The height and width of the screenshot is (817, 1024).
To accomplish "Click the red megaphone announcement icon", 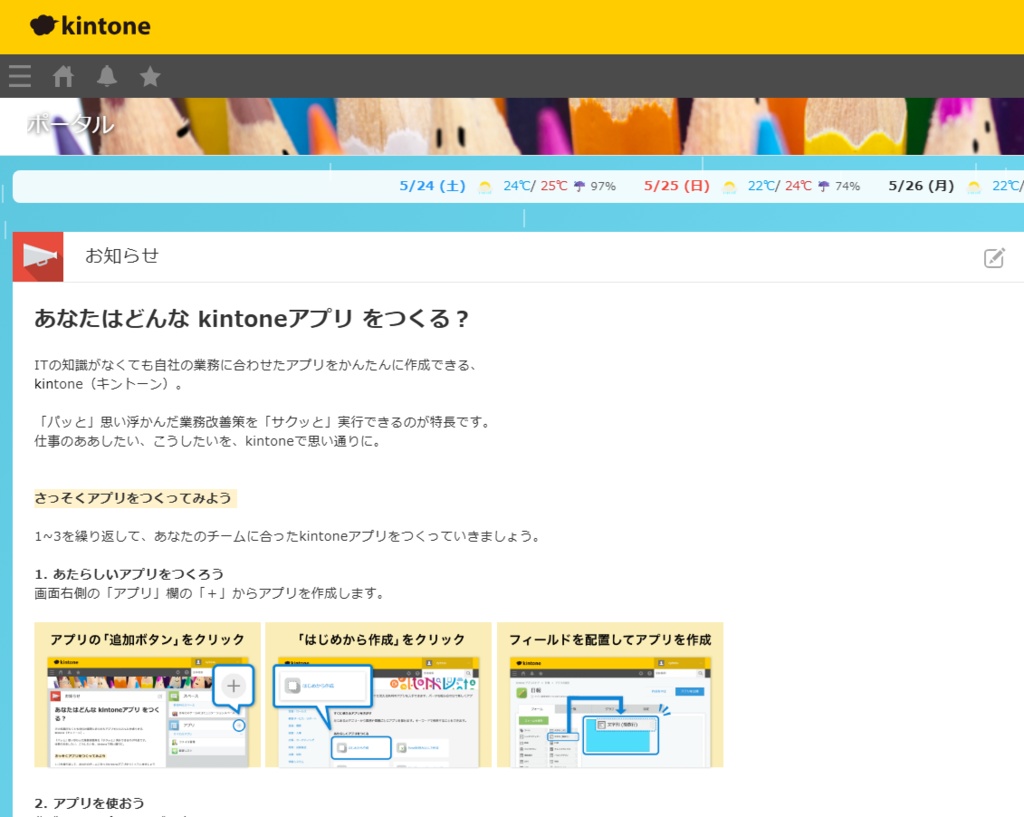I will click(x=38, y=257).
